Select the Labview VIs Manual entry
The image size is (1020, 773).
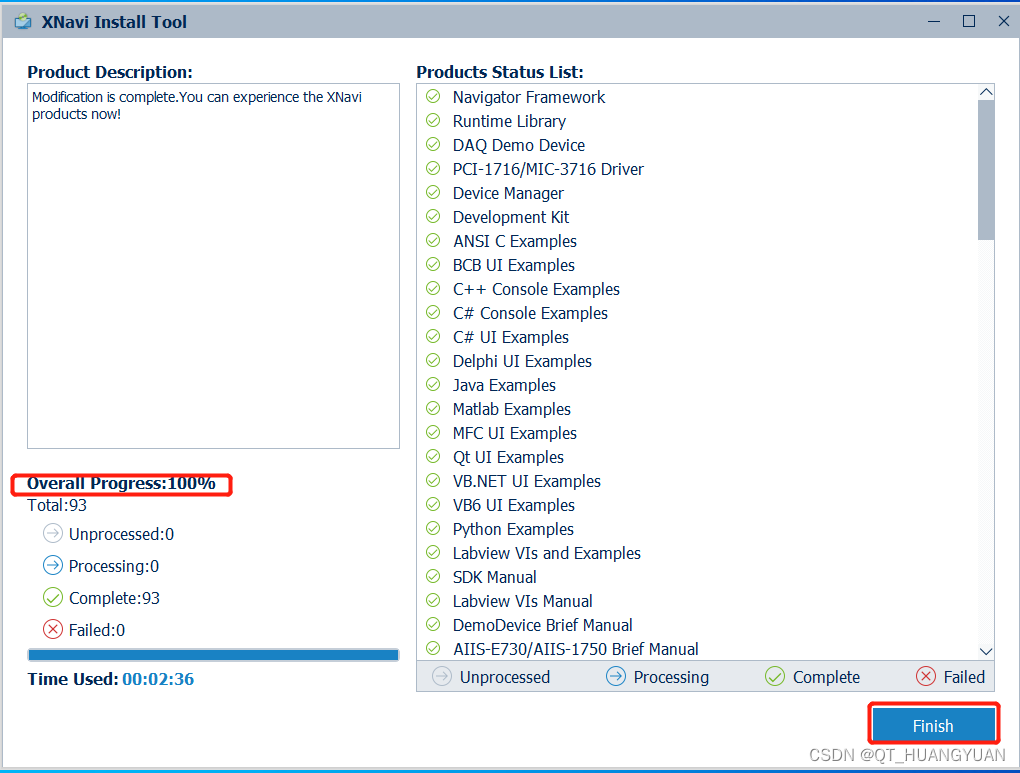(522, 601)
